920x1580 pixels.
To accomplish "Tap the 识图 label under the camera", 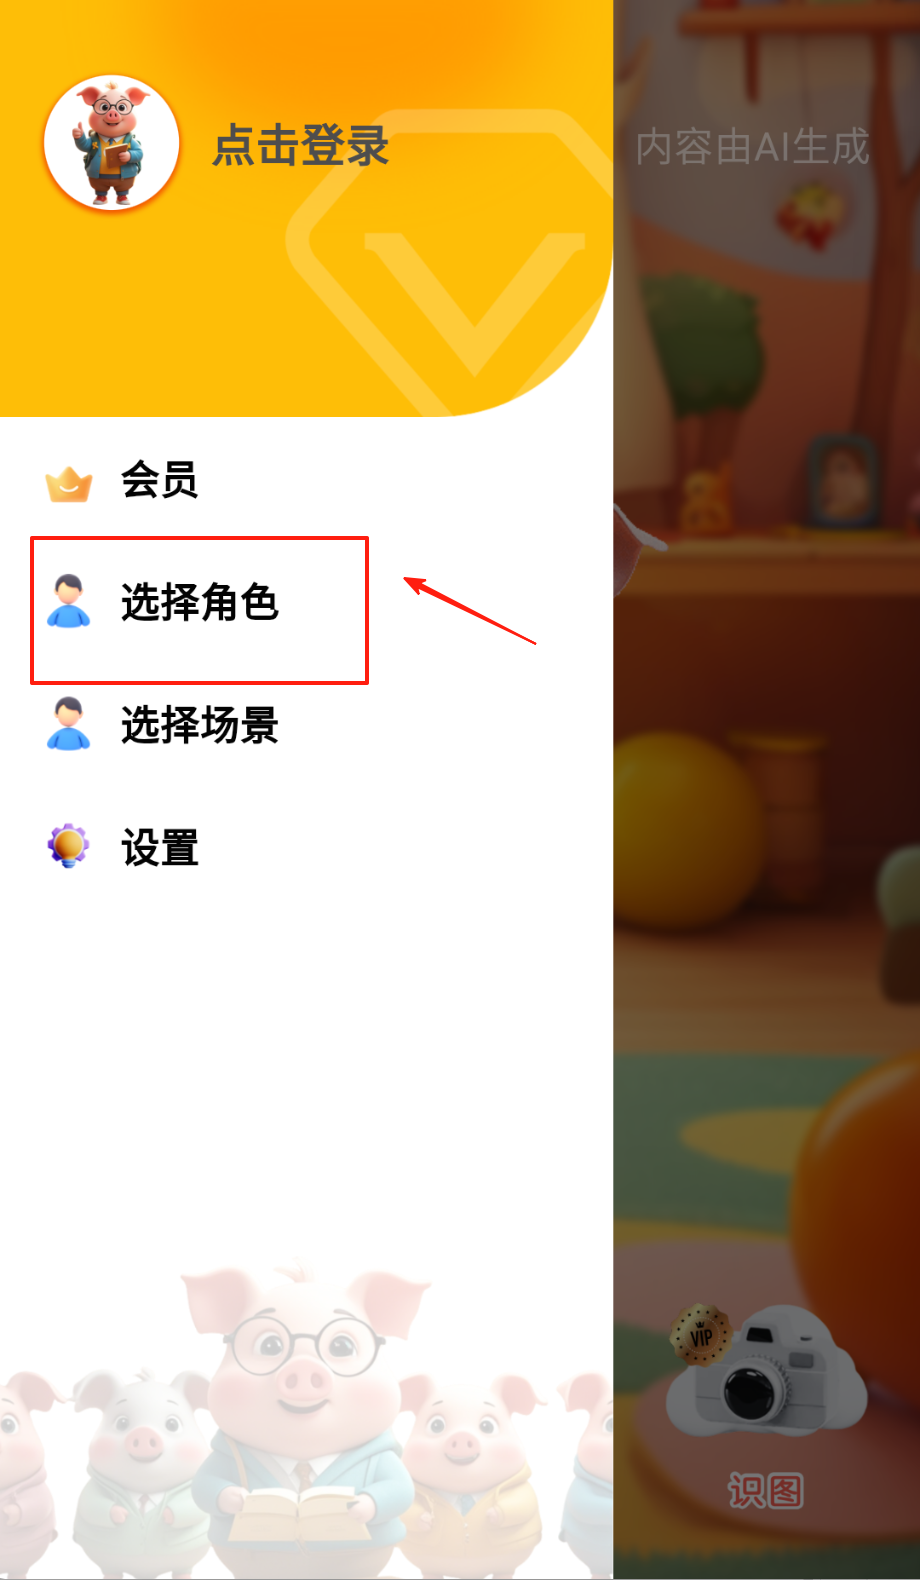I will [x=766, y=1491].
